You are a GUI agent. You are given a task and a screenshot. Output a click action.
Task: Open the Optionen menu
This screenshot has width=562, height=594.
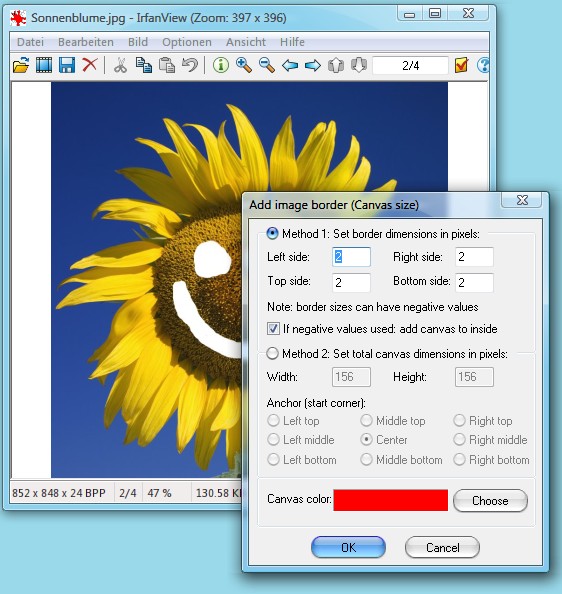point(187,42)
